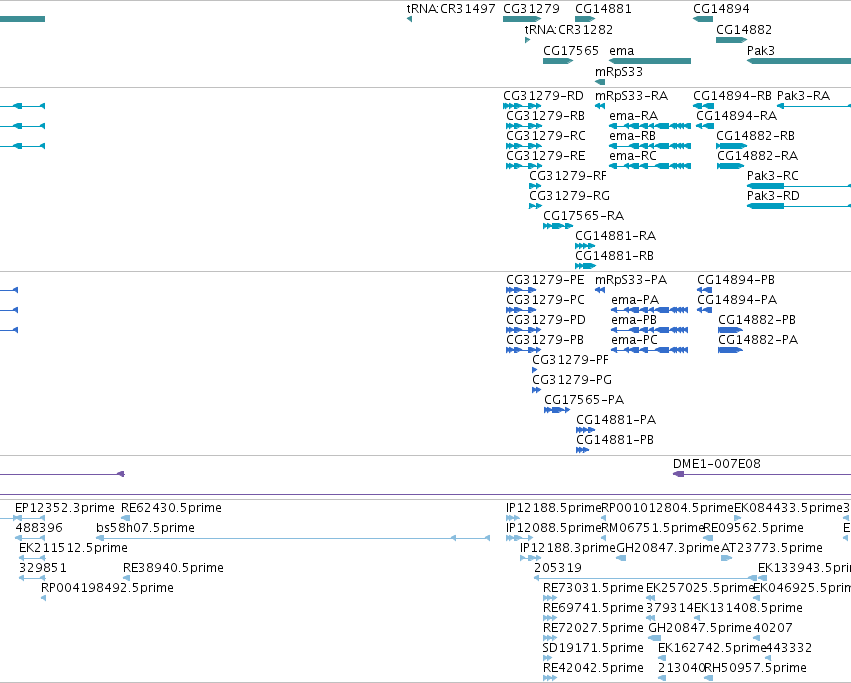Screen dimensions: 851x683
Task: Click transcript CG14881-RA
Action: (585, 246)
